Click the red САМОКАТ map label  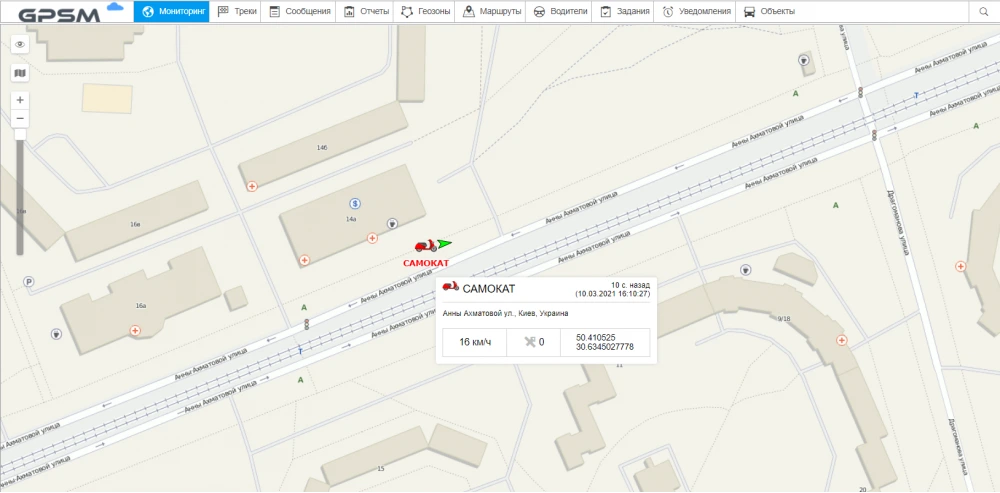pos(426,263)
